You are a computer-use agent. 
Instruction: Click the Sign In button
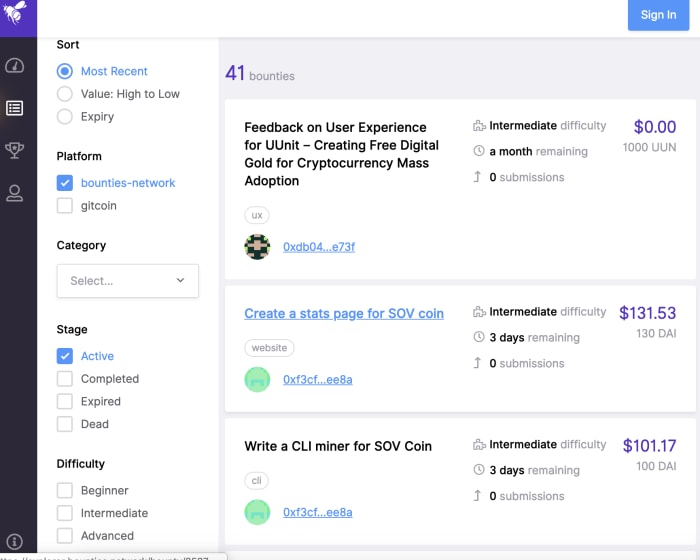click(x=658, y=15)
